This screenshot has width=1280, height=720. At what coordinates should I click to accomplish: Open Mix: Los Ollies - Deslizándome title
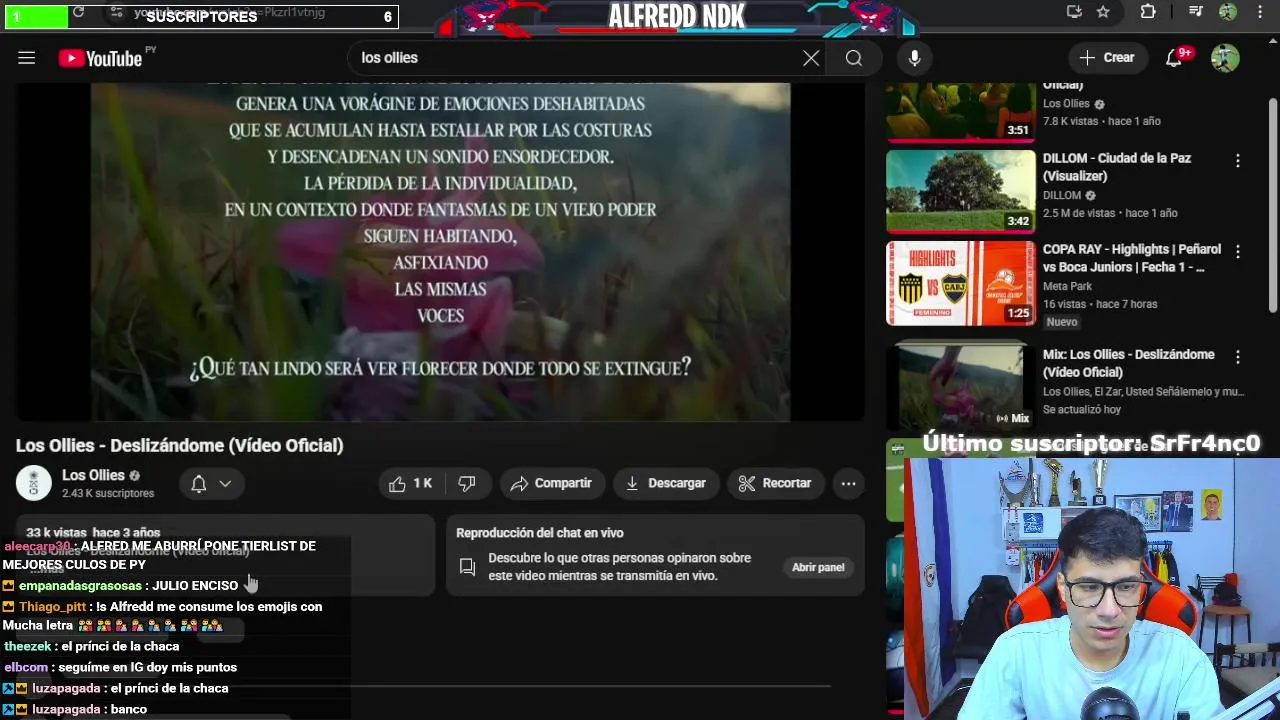pyautogui.click(x=1129, y=363)
